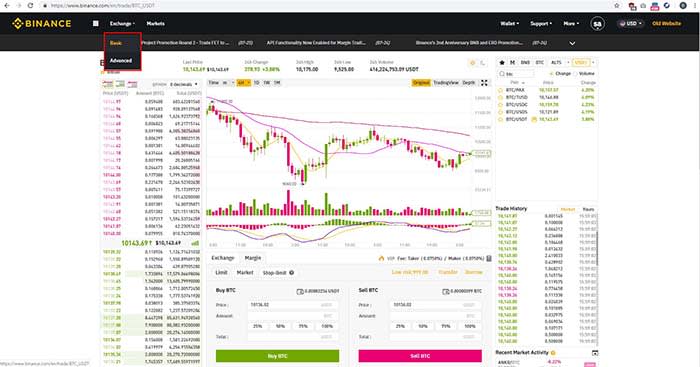Open the fee calculator icon

pos(489,258)
